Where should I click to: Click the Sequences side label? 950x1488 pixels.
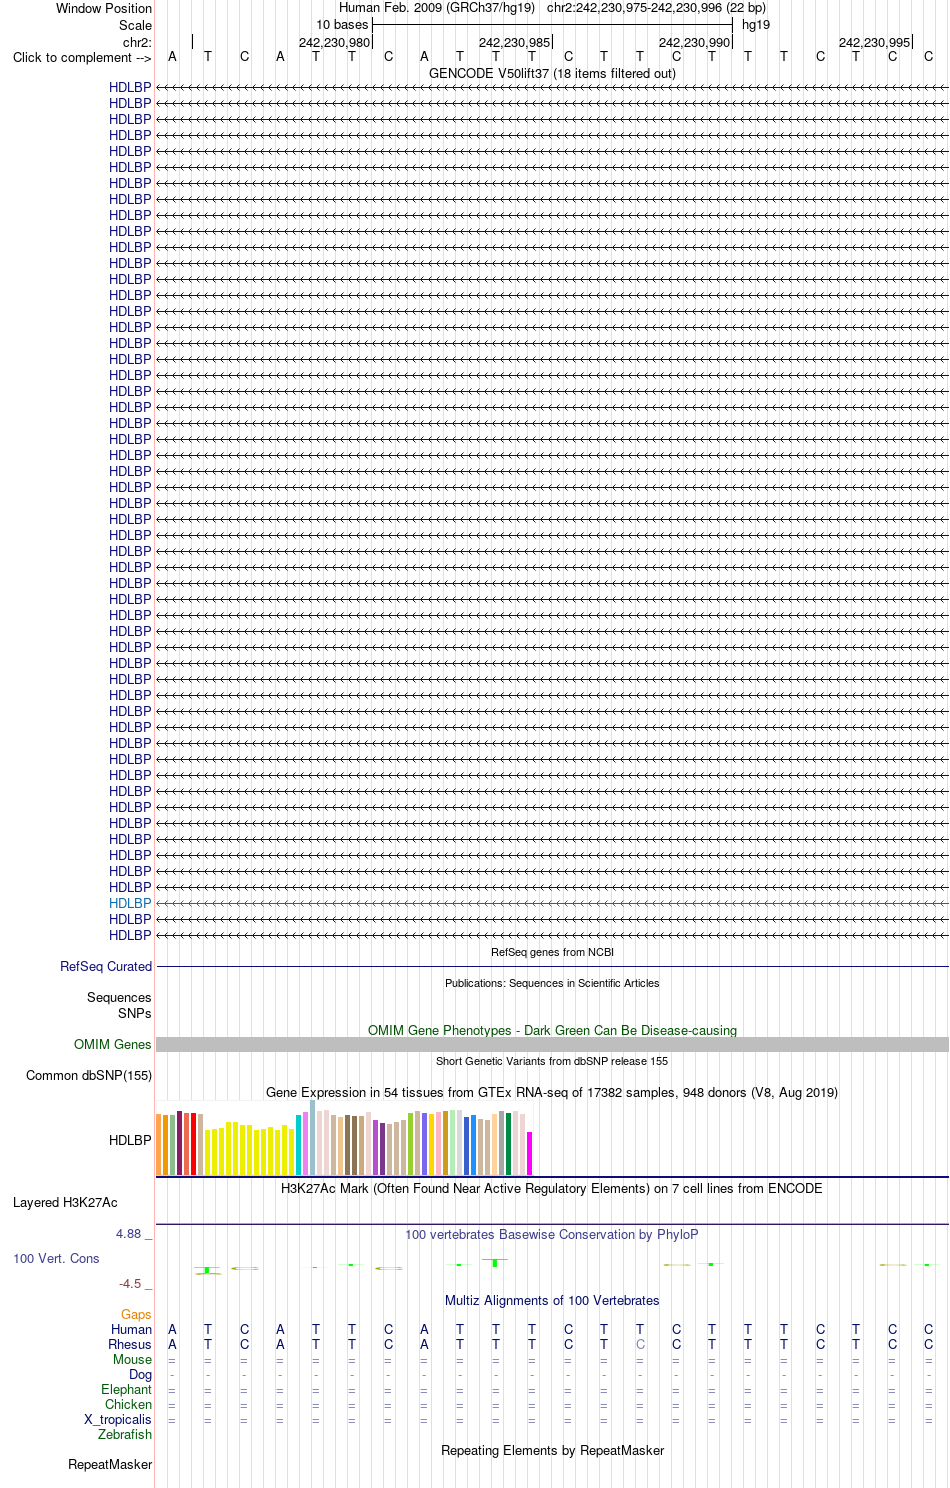click(x=119, y=997)
